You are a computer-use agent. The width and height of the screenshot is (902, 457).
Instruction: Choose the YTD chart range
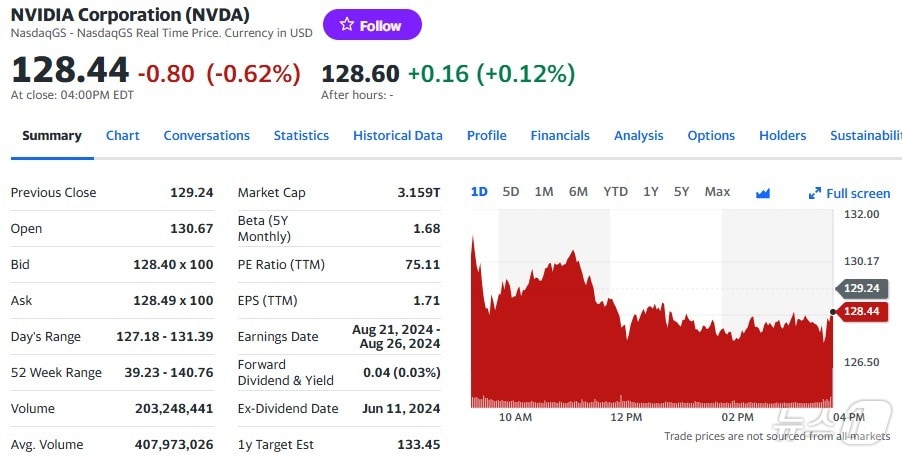[615, 192]
